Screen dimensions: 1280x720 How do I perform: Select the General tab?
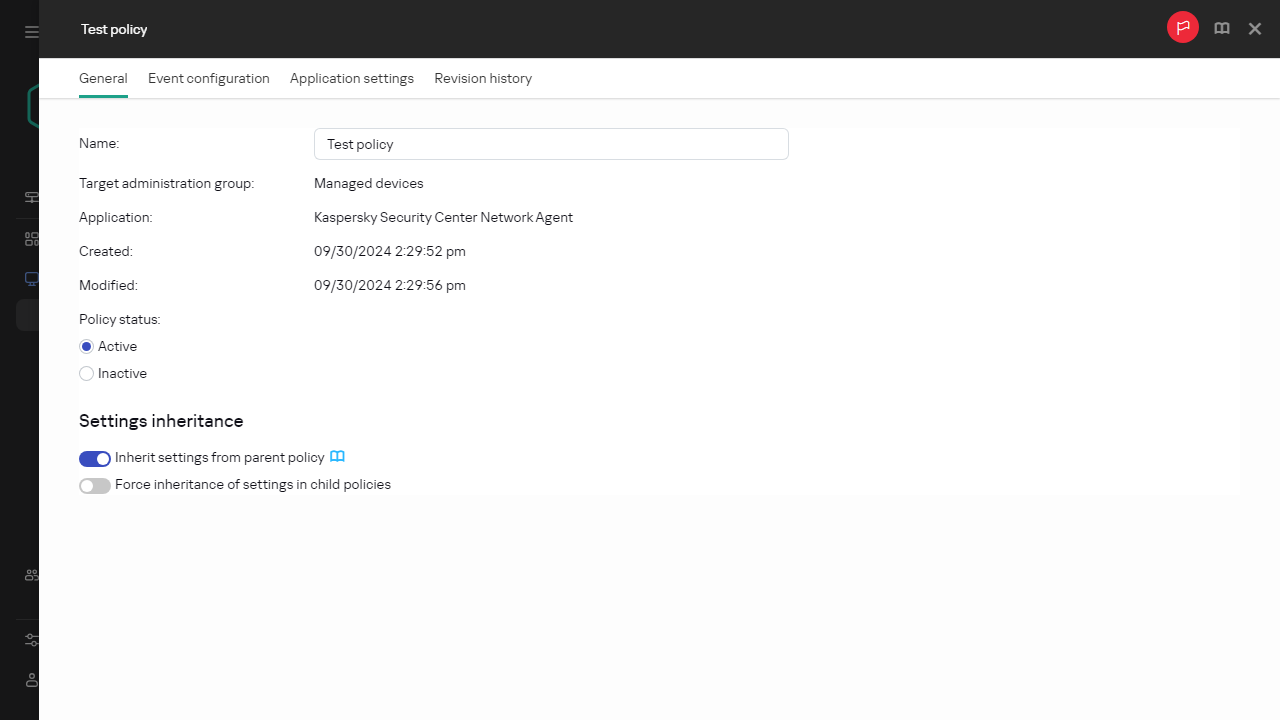[103, 78]
